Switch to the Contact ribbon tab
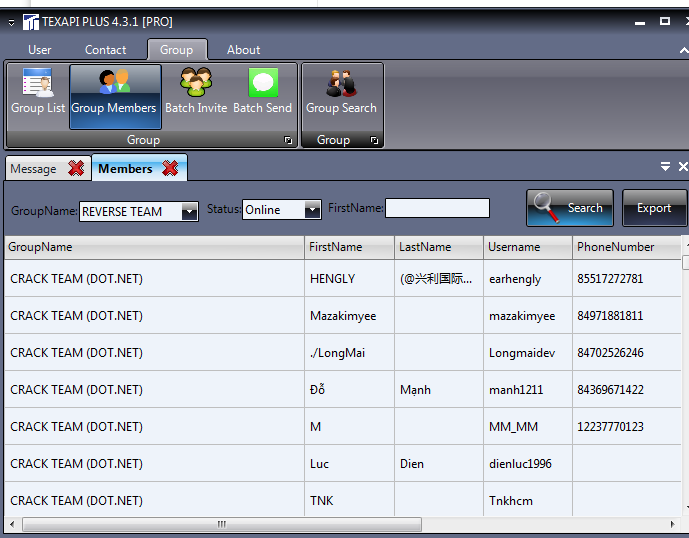The height and width of the screenshot is (538, 689). pos(105,50)
